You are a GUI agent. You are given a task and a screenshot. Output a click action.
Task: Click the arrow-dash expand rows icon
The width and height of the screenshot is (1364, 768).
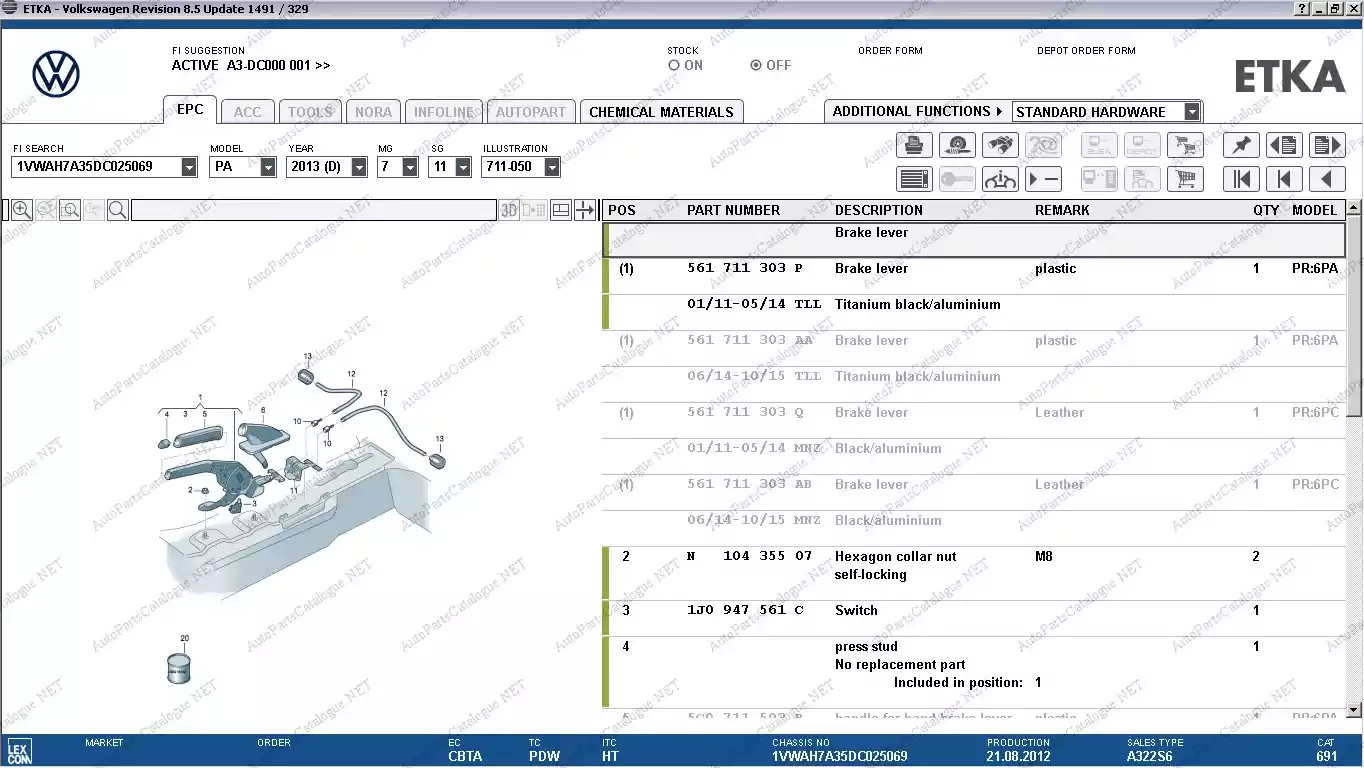1043,179
